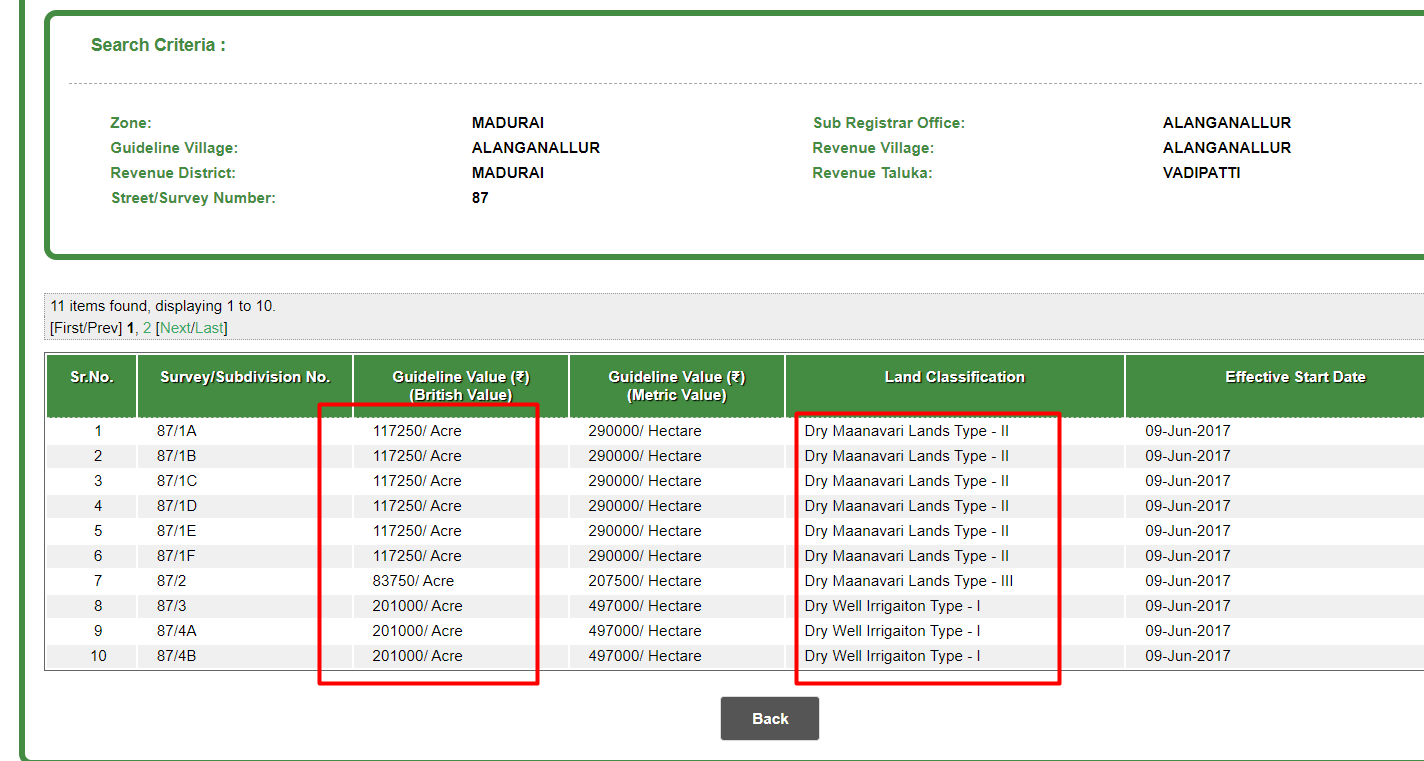Select page 1 in the pagination bar

click(133, 327)
